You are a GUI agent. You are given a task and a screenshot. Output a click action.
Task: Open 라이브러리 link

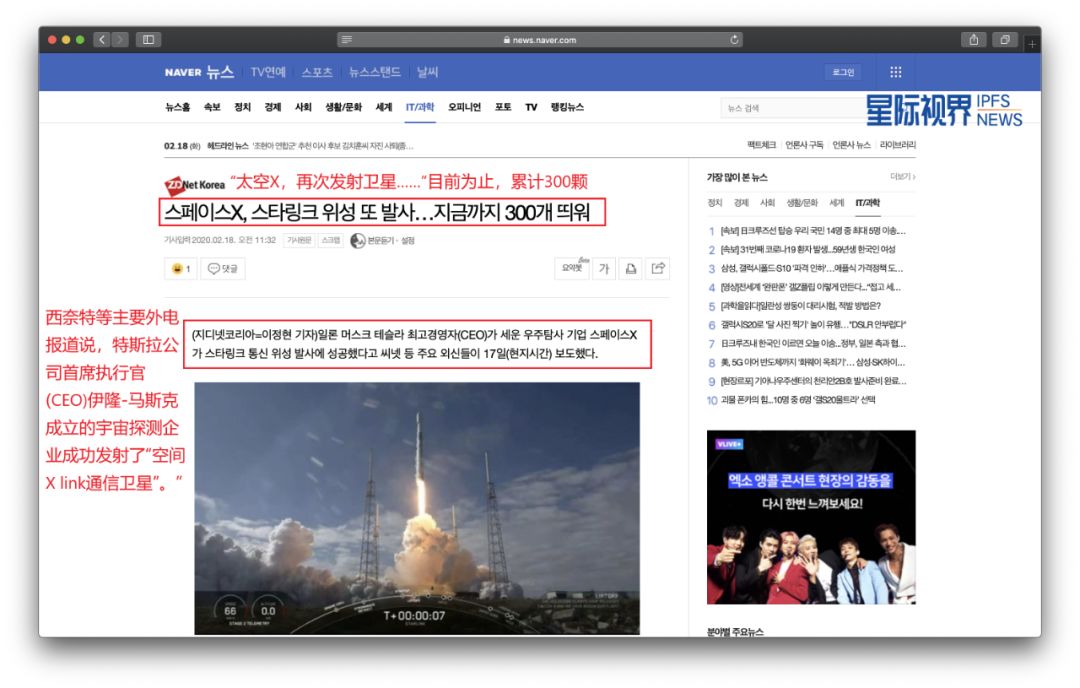[897, 145]
